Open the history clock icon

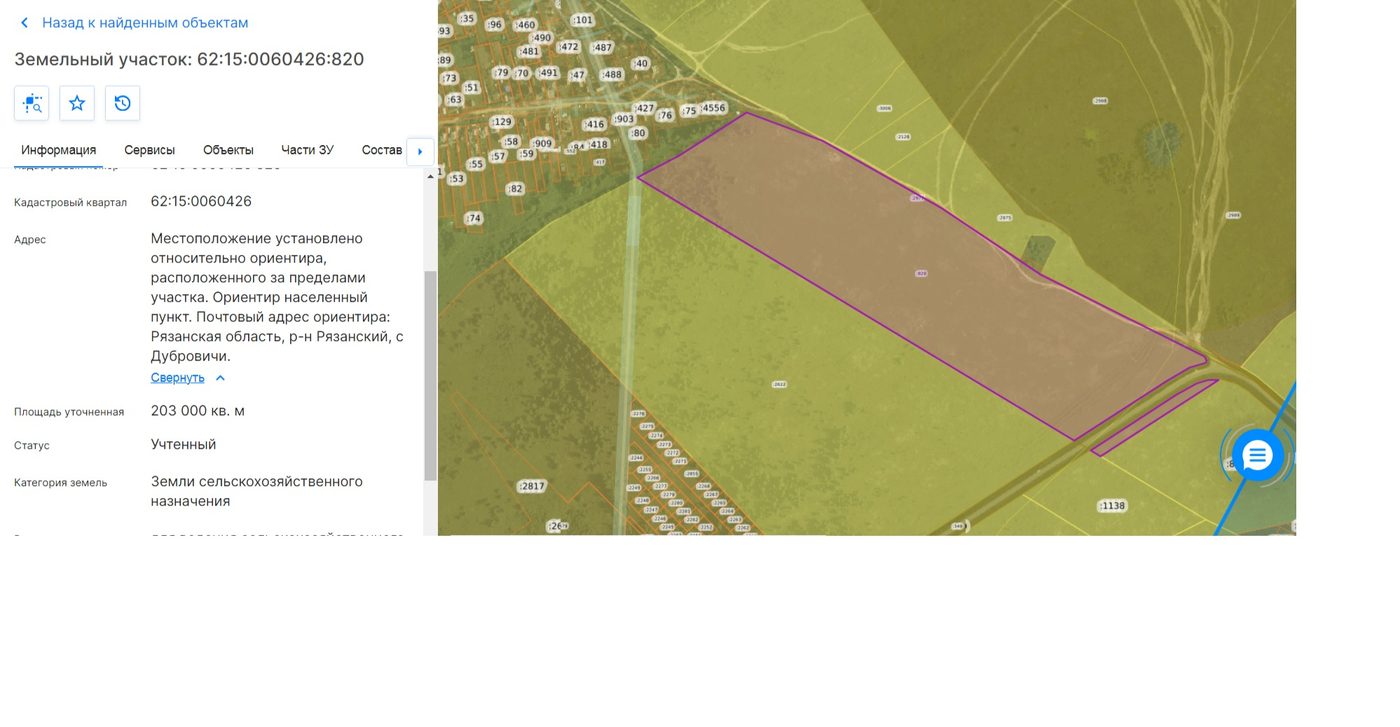(x=122, y=103)
